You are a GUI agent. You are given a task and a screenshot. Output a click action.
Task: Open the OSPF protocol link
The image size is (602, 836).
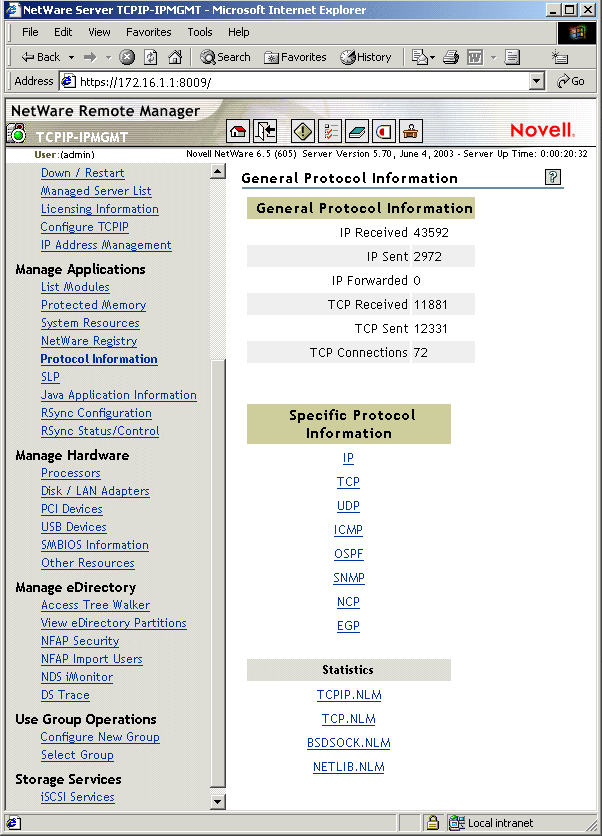349,554
